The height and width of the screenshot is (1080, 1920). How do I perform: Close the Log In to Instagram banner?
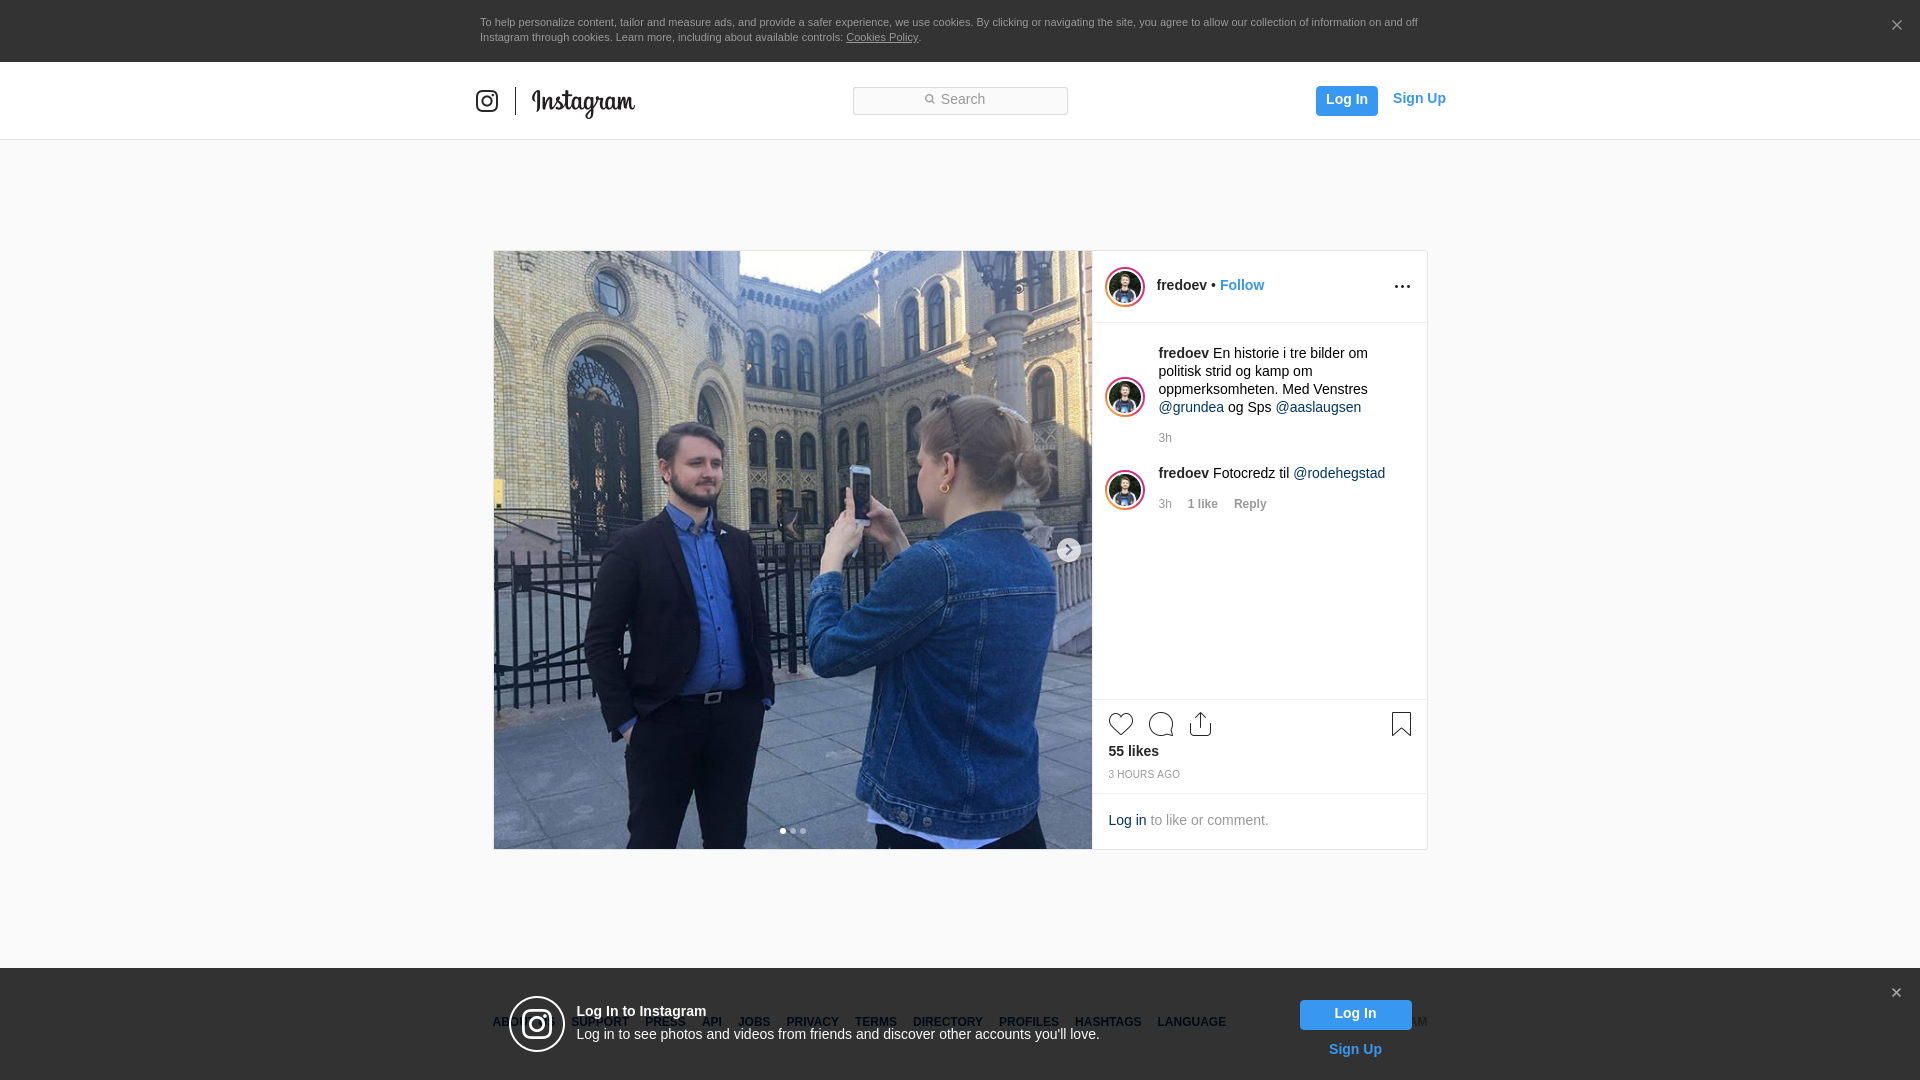coord(1896,993)
